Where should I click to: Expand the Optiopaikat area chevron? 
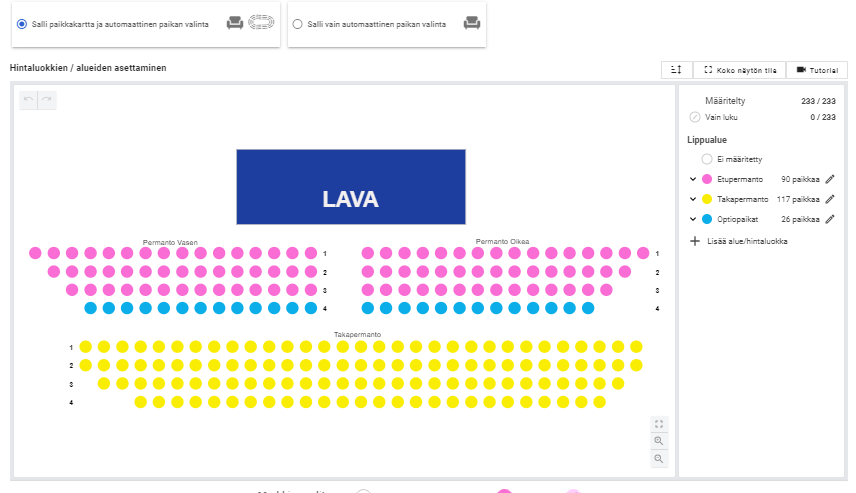click(x=693, y=219)
